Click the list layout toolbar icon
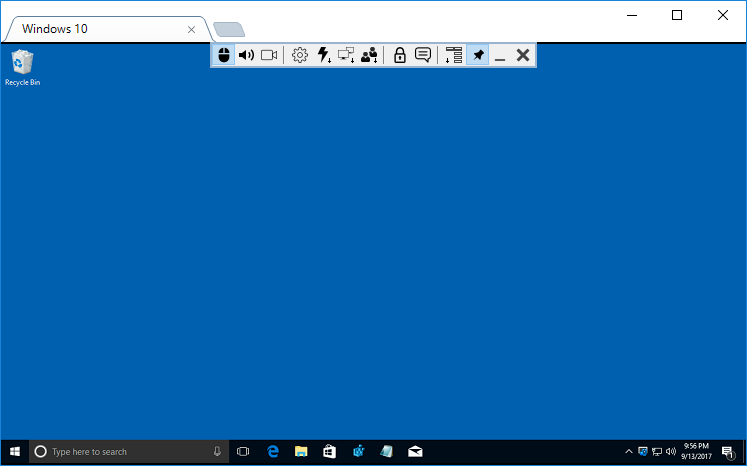The width and height of the screenshot is (747, 466). 454,56
